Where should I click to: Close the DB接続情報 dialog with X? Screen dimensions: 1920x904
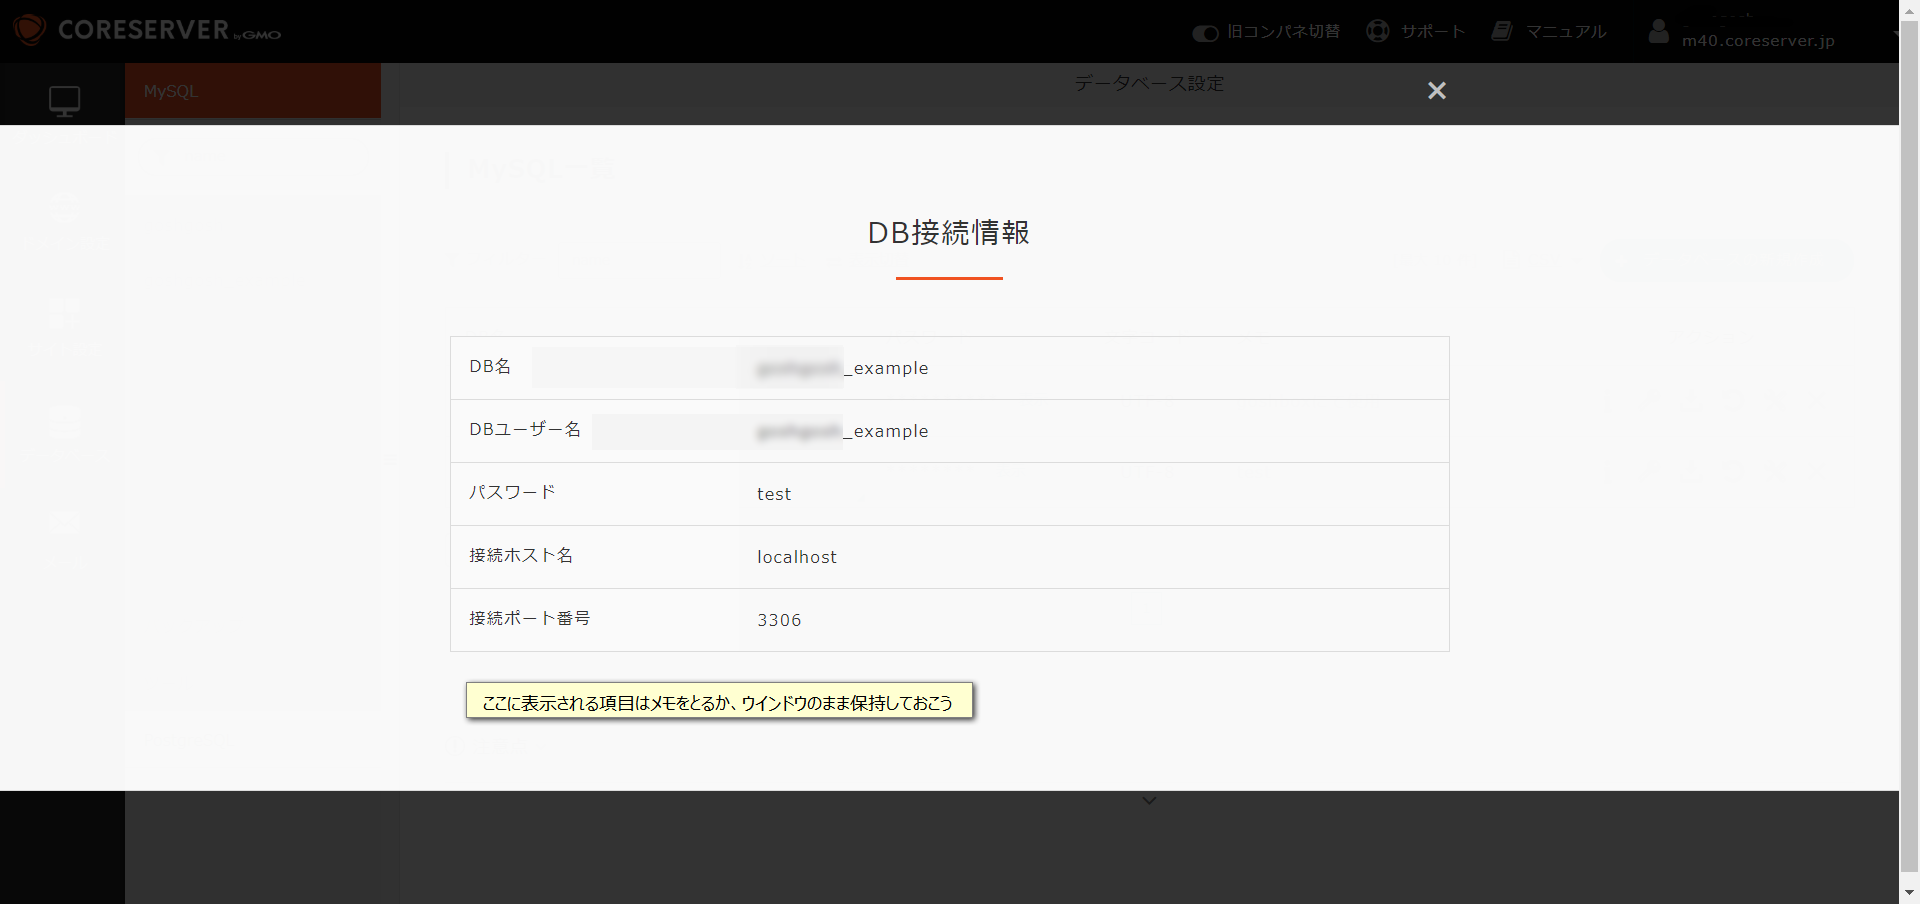pos(1437,91)
